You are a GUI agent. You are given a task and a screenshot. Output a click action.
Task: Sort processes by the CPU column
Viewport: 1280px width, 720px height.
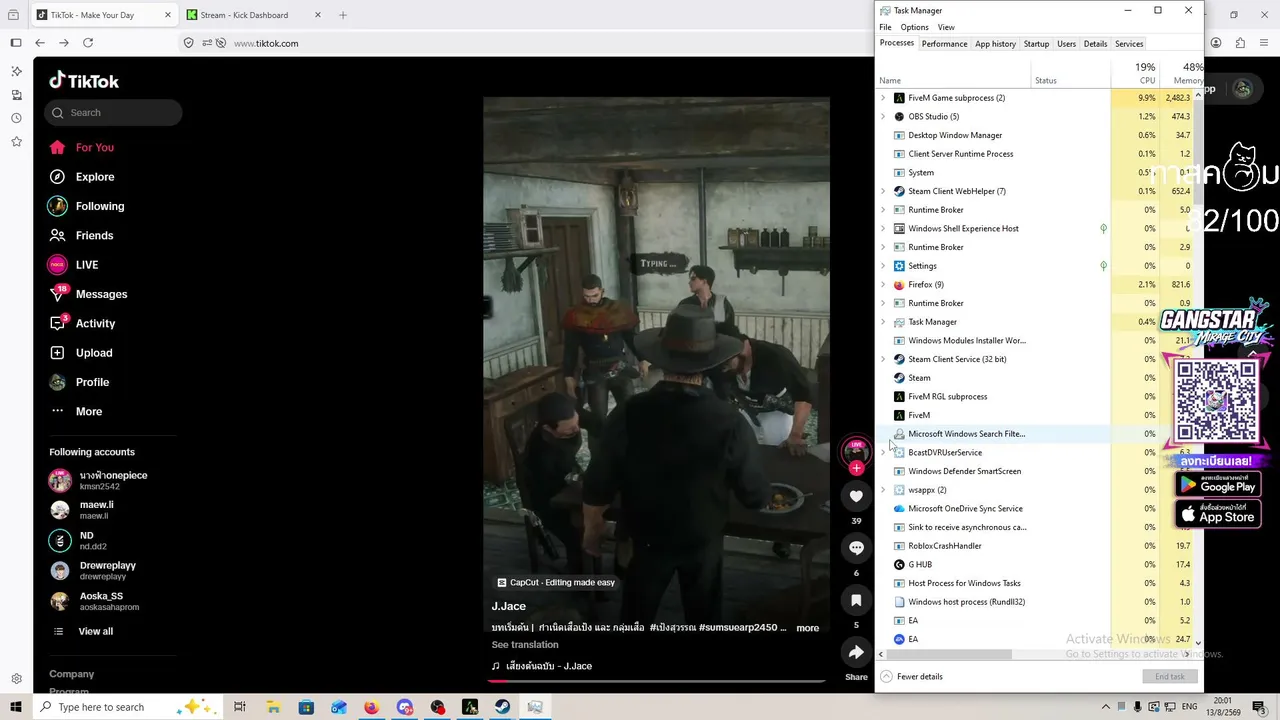(1135, 73)
